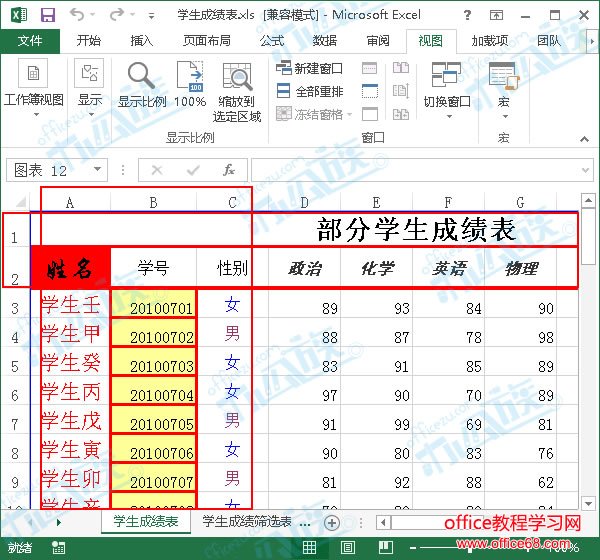Click the cell 20100704
The image size is (600, 560).
154,390
